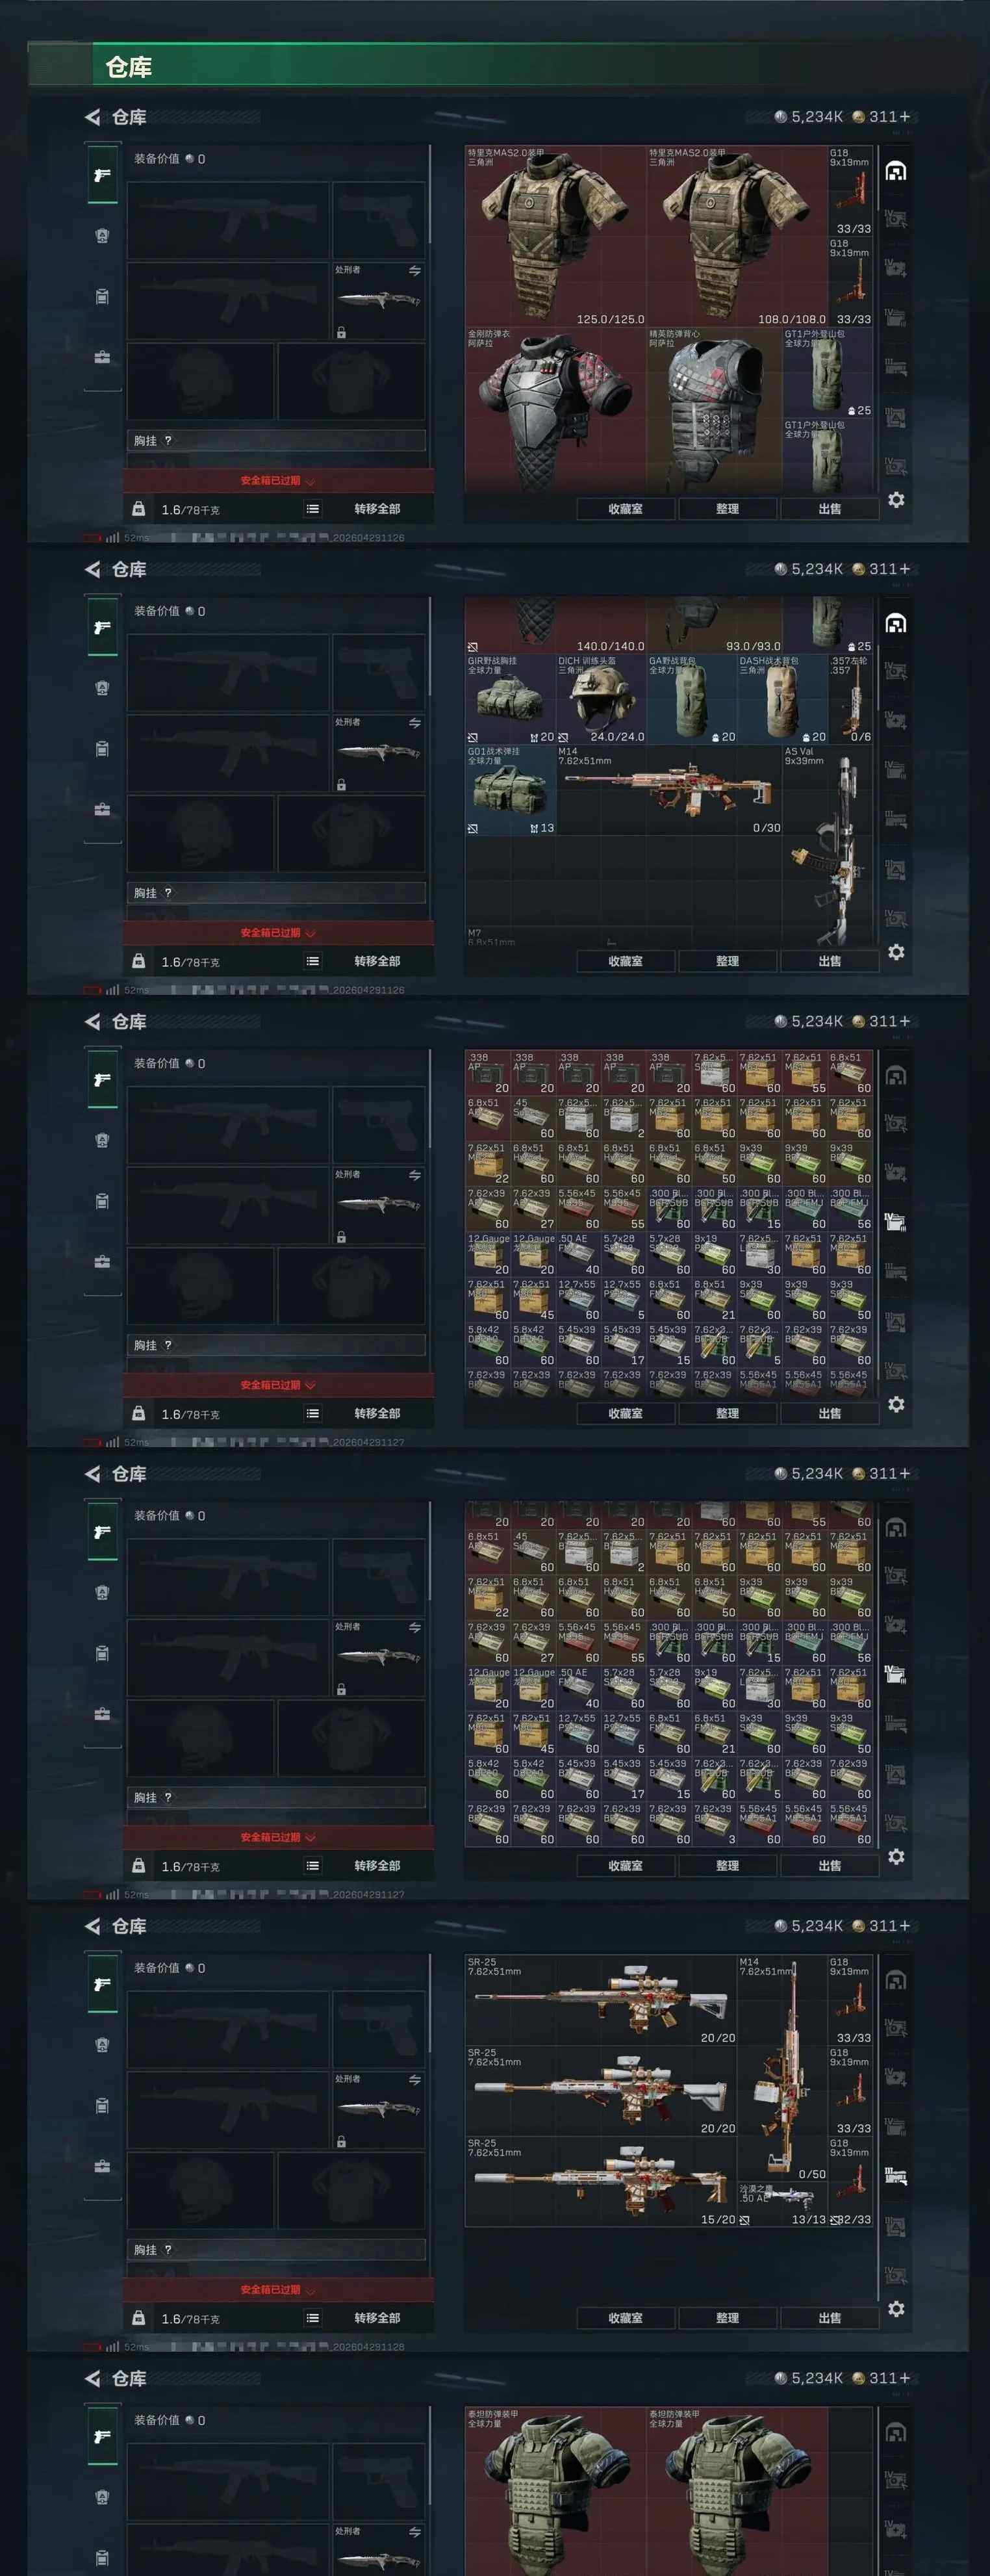Click gold 311+ currency icon above 金刚防弹衣 panel

[858, 117]
